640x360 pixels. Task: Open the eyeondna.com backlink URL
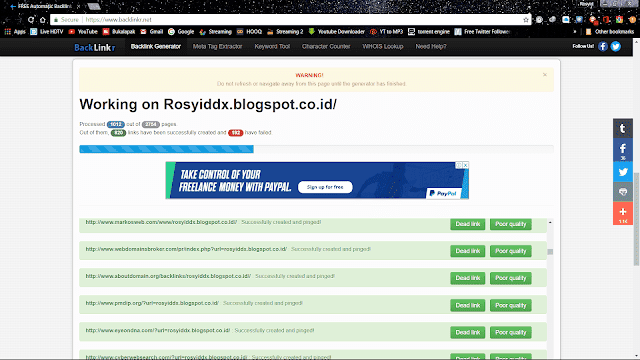158,330
